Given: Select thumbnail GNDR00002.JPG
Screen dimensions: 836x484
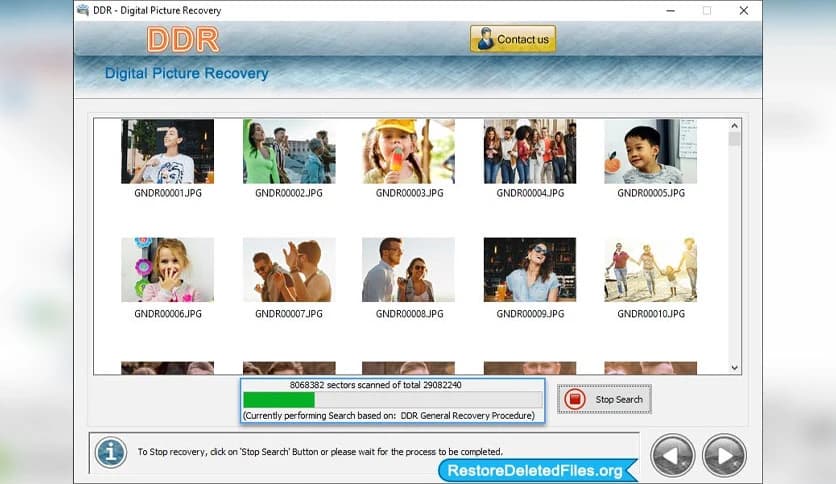Looking at the screenshot, I should coord(289,151).
